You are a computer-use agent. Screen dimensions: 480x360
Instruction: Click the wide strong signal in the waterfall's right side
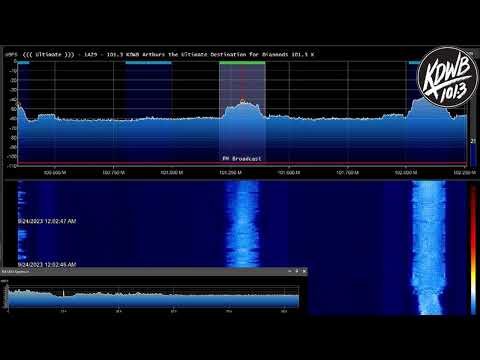tap(429, 247)
